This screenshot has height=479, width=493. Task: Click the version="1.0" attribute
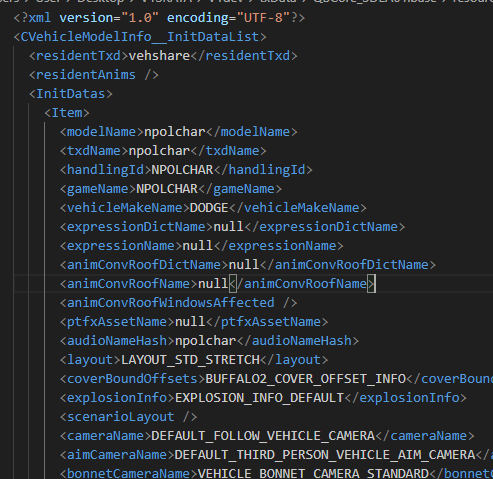(x=109, y=18)
